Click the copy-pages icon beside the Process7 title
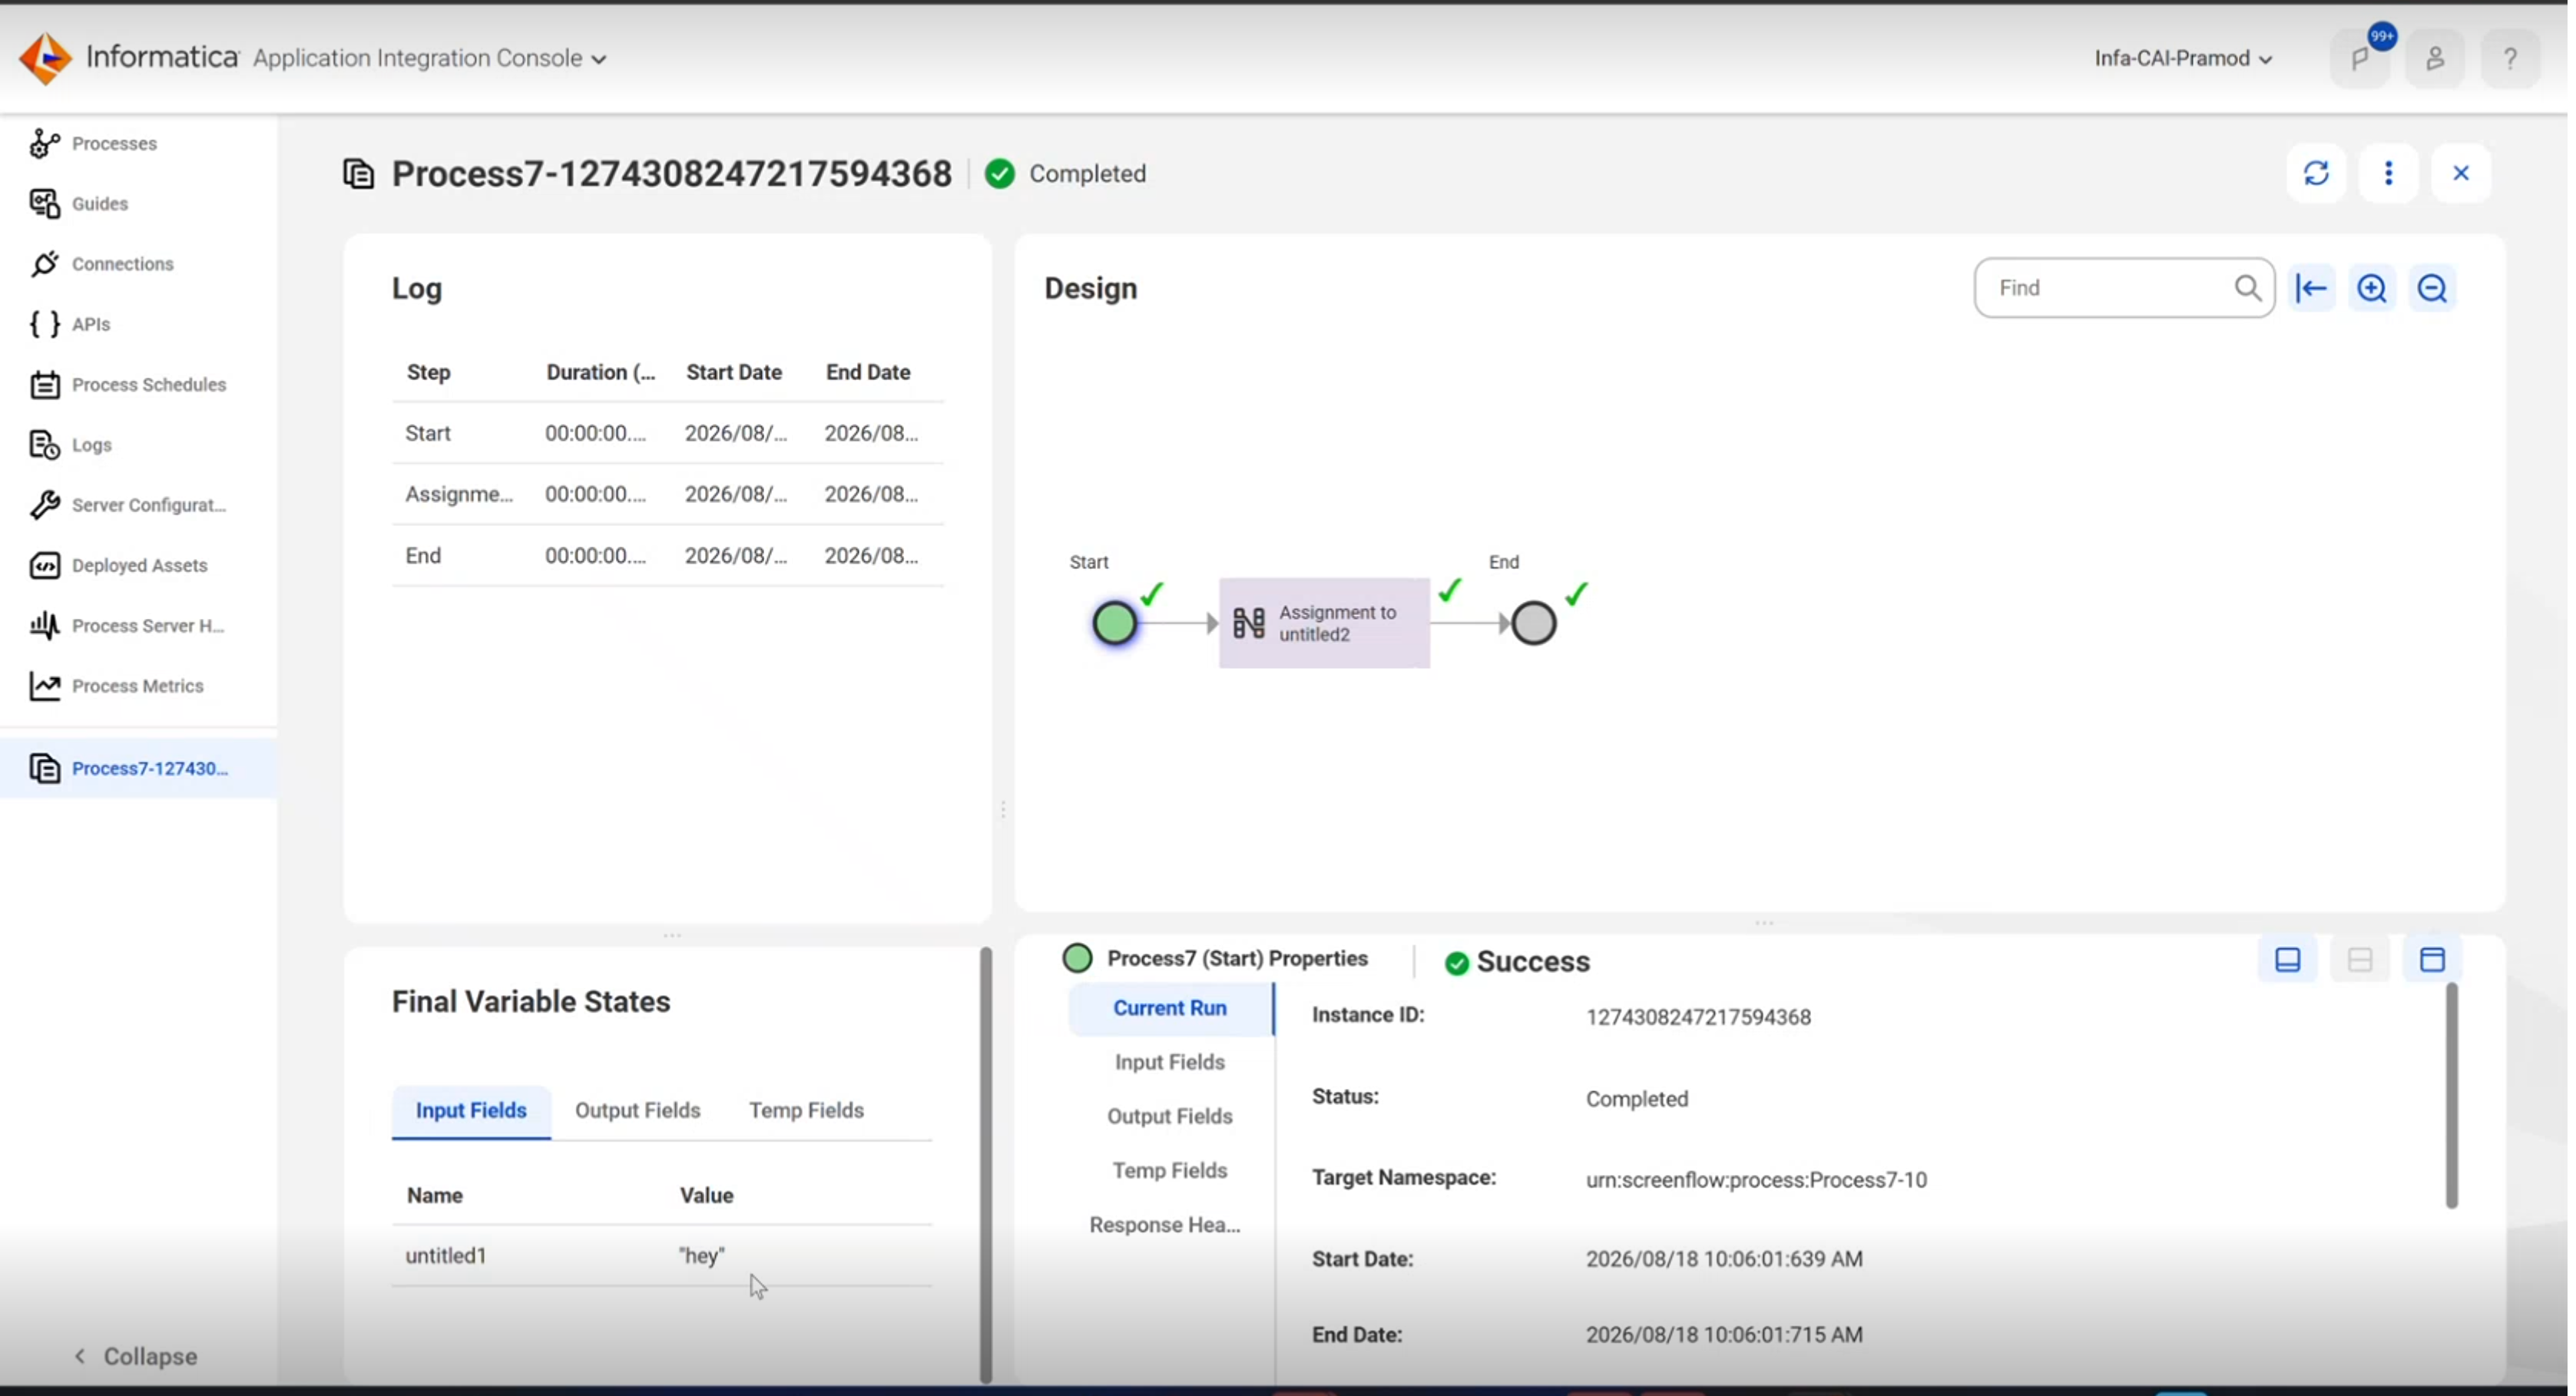Viewport: 2576px width, 1396px height. 358,174
